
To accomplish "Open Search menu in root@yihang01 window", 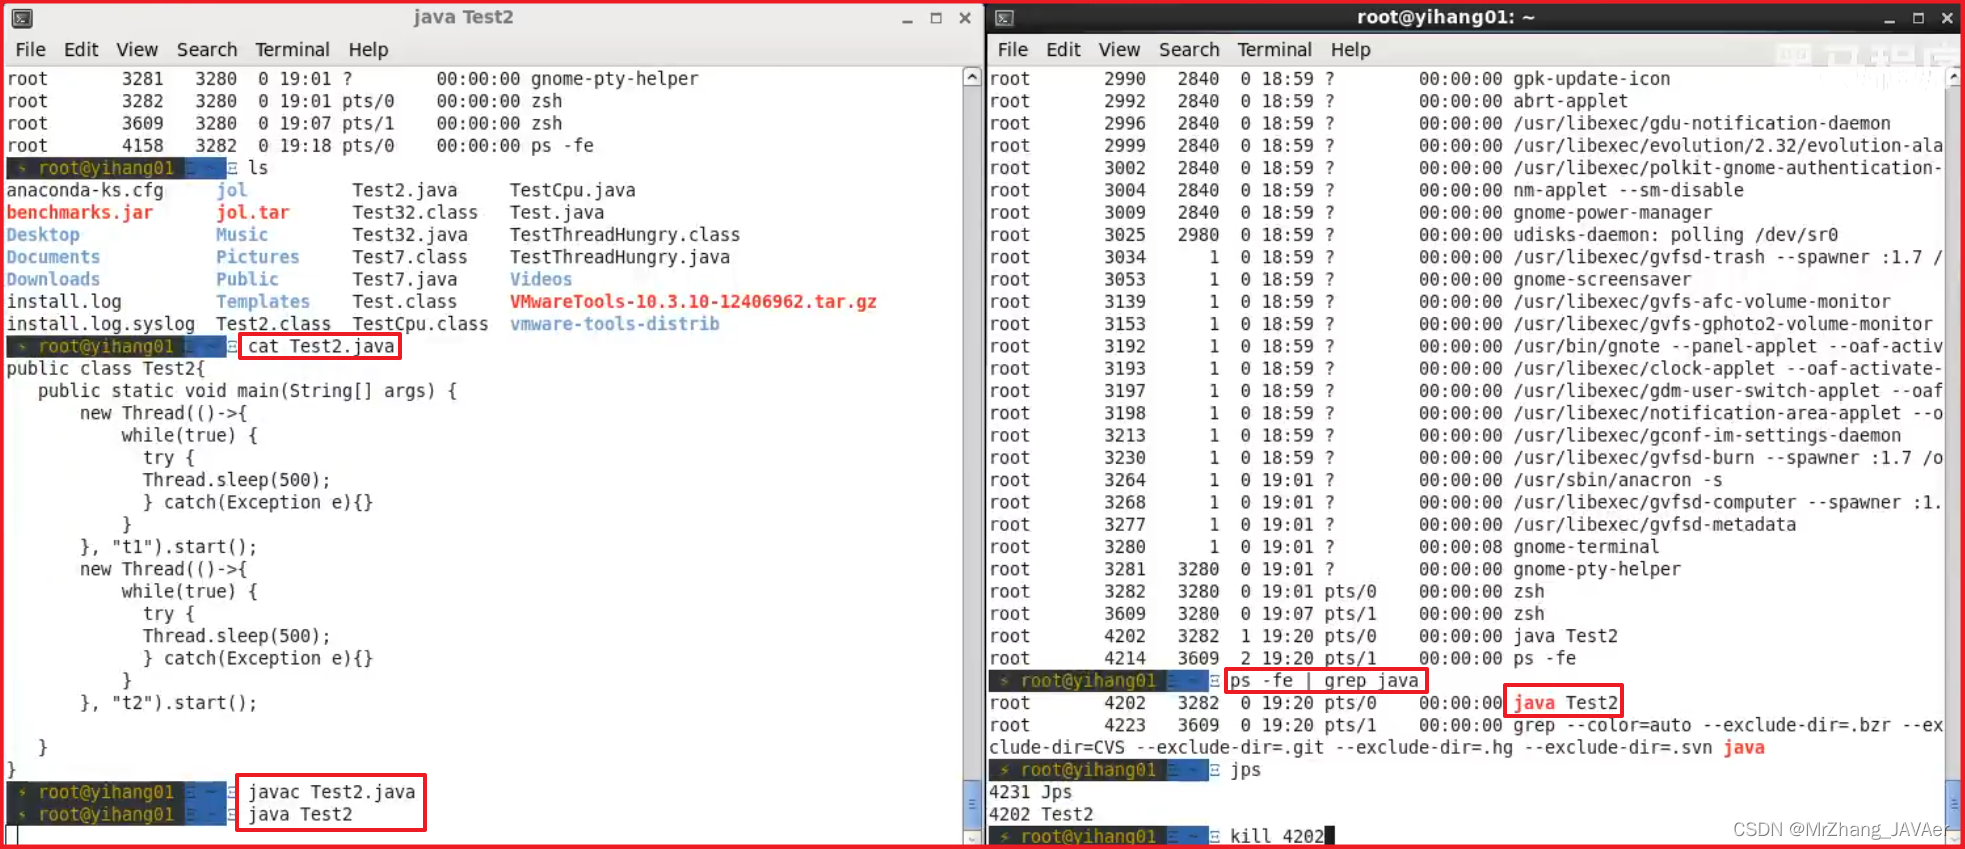I will 1189,49.
